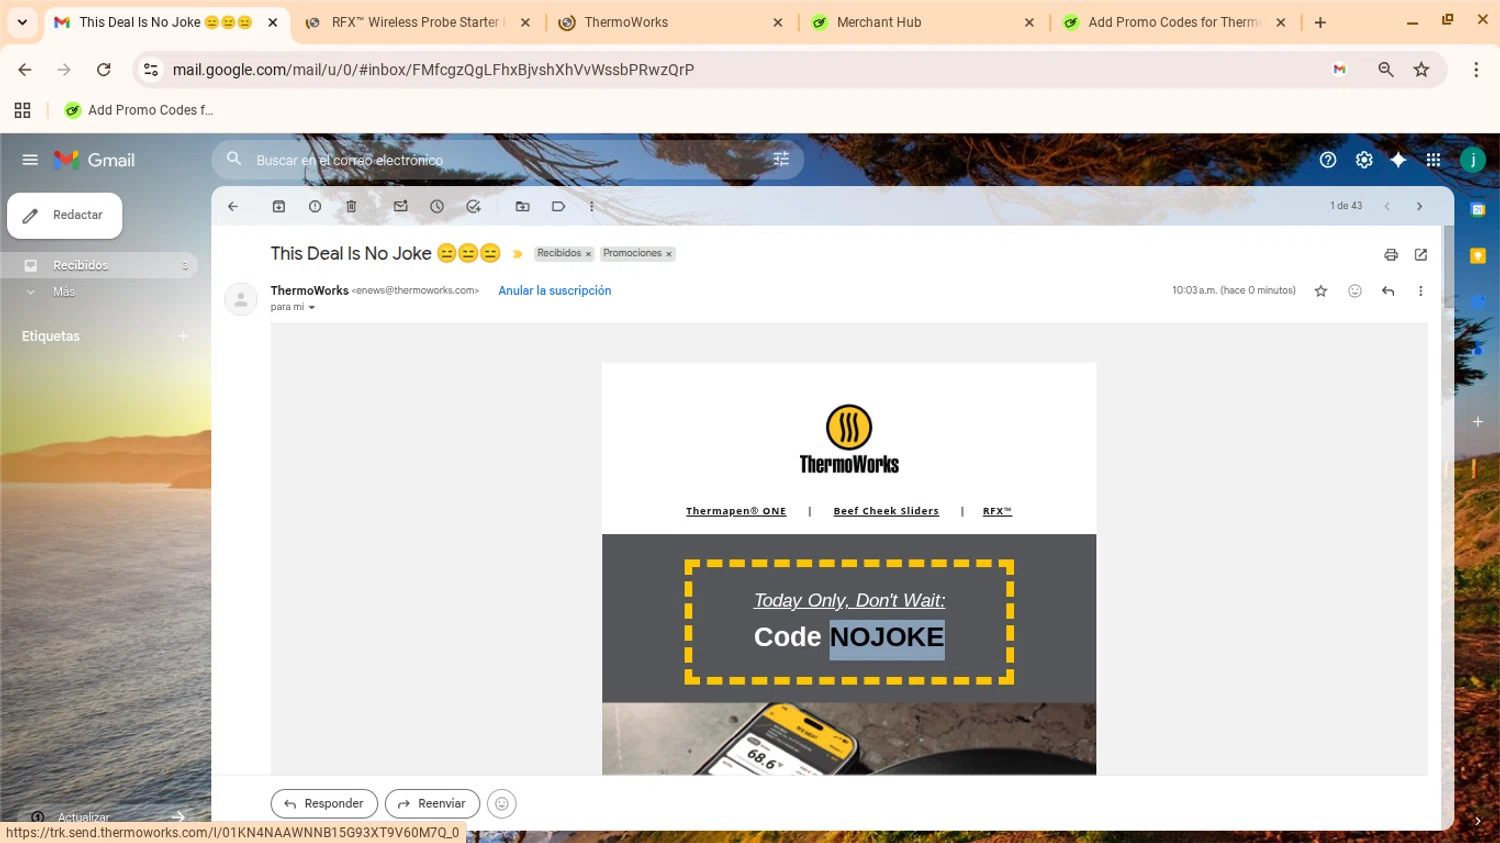The image size is (1500, 843).
Task: Open the Thermapen ONE link
Action: pos(736,511)
